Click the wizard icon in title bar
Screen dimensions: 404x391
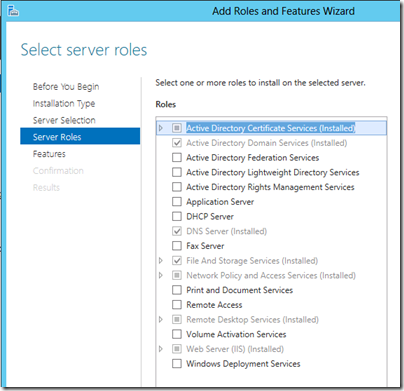tap(13, 10)
